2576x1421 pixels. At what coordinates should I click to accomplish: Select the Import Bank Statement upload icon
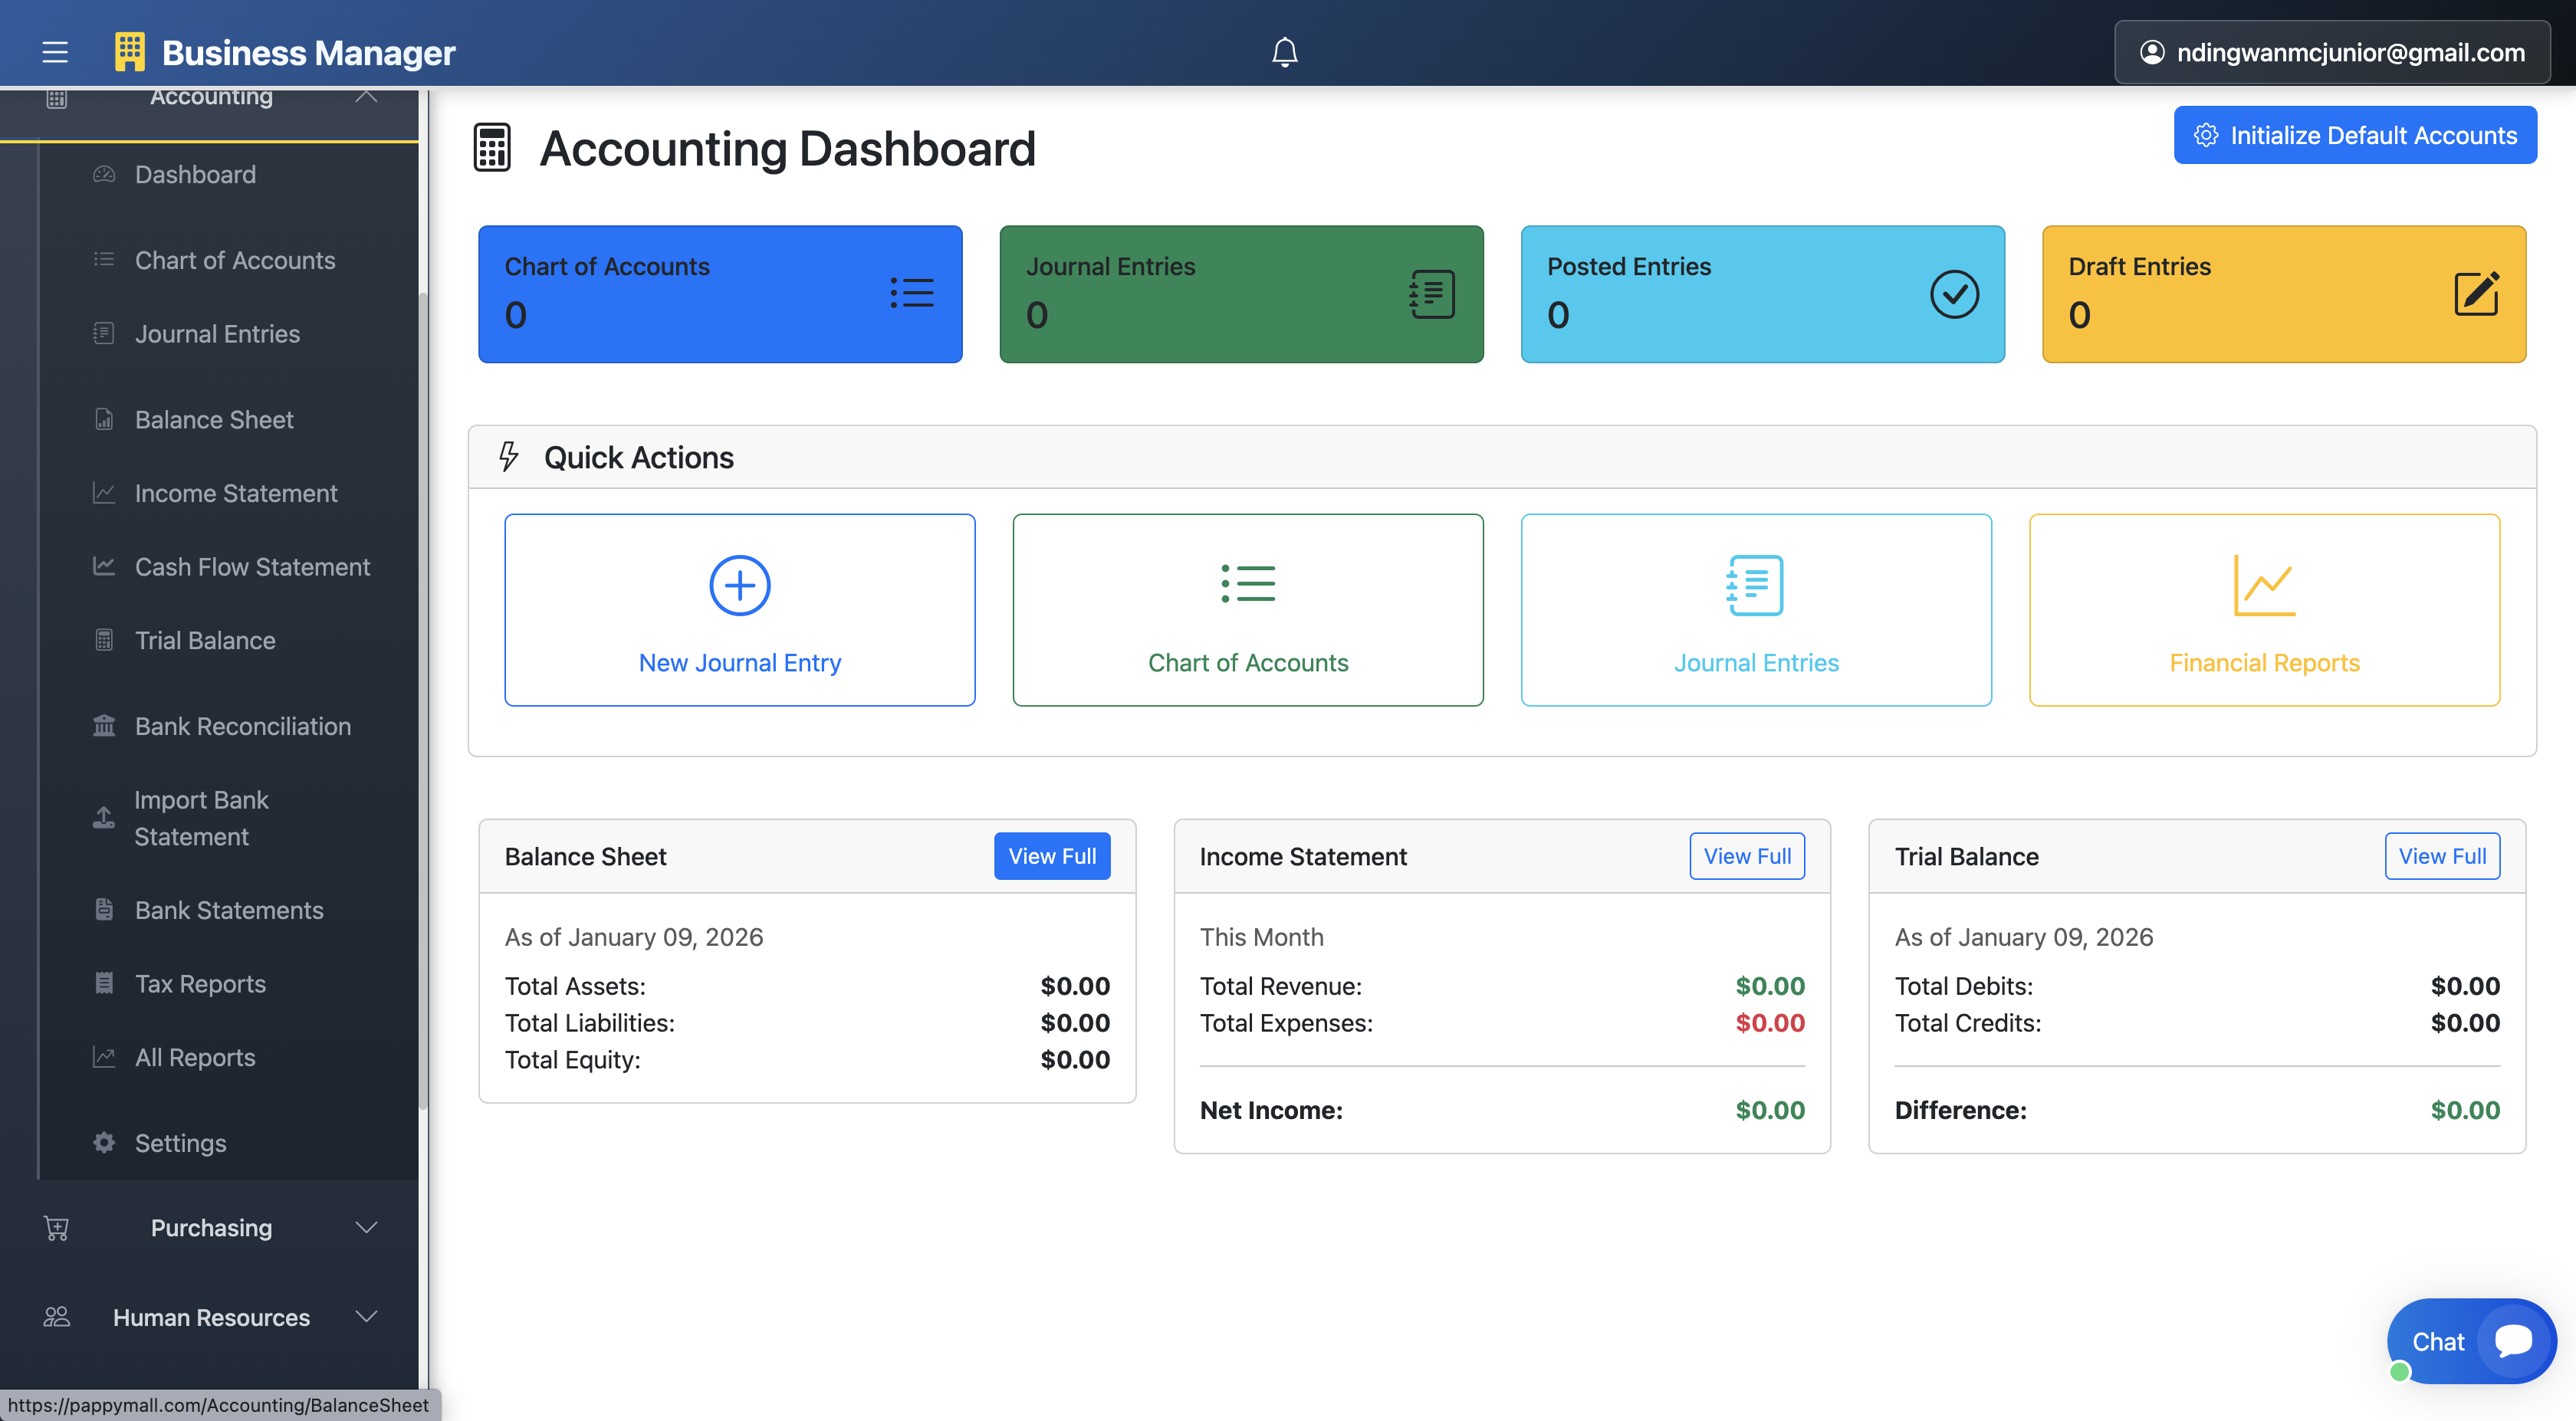pos(104,818)
